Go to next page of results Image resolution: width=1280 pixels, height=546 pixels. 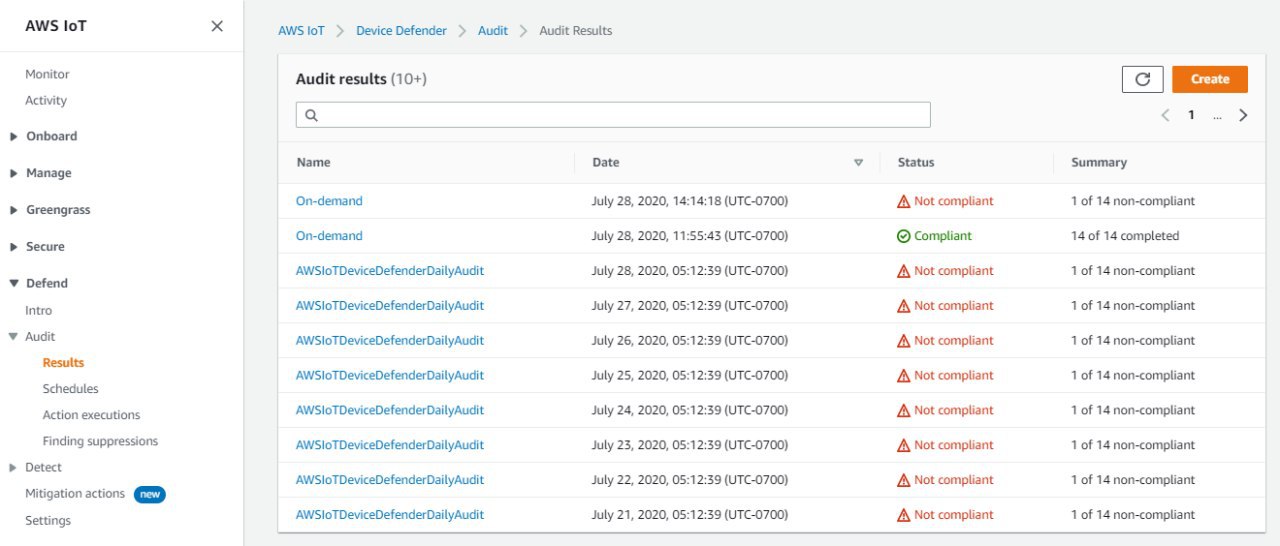(x=1243, y=115)
